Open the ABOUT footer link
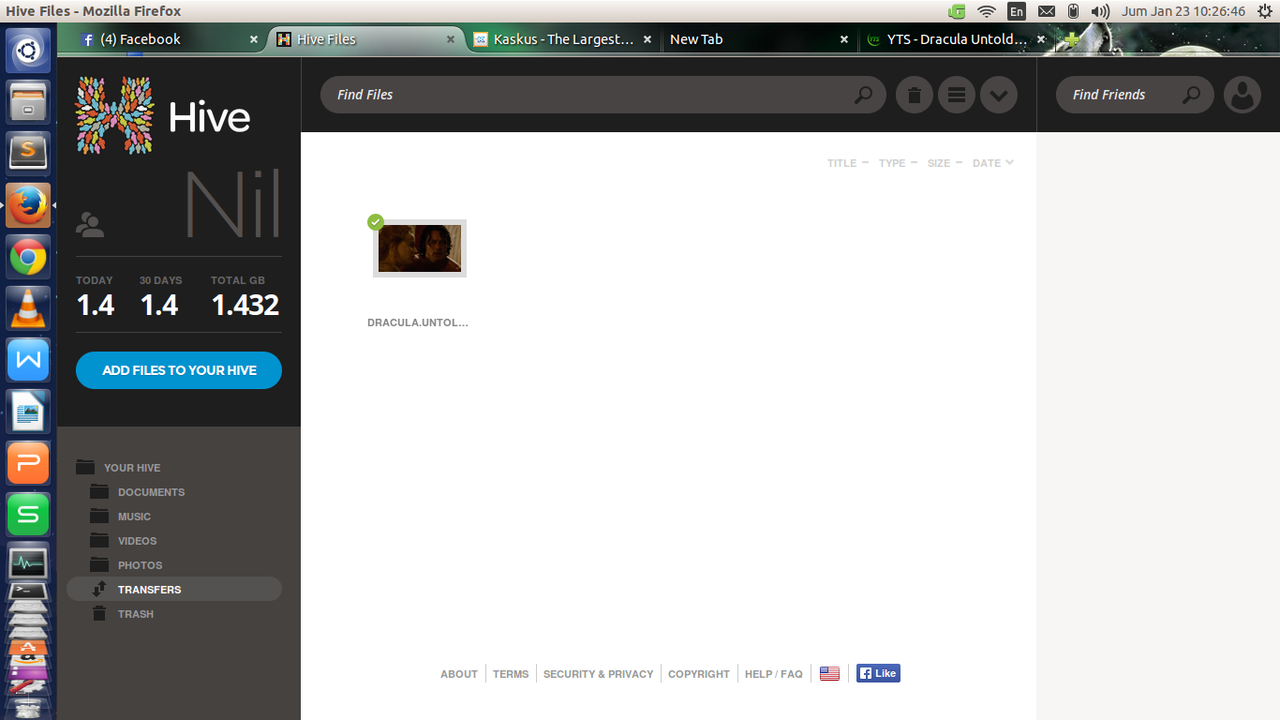1280x720 pixels. point(459,674)
